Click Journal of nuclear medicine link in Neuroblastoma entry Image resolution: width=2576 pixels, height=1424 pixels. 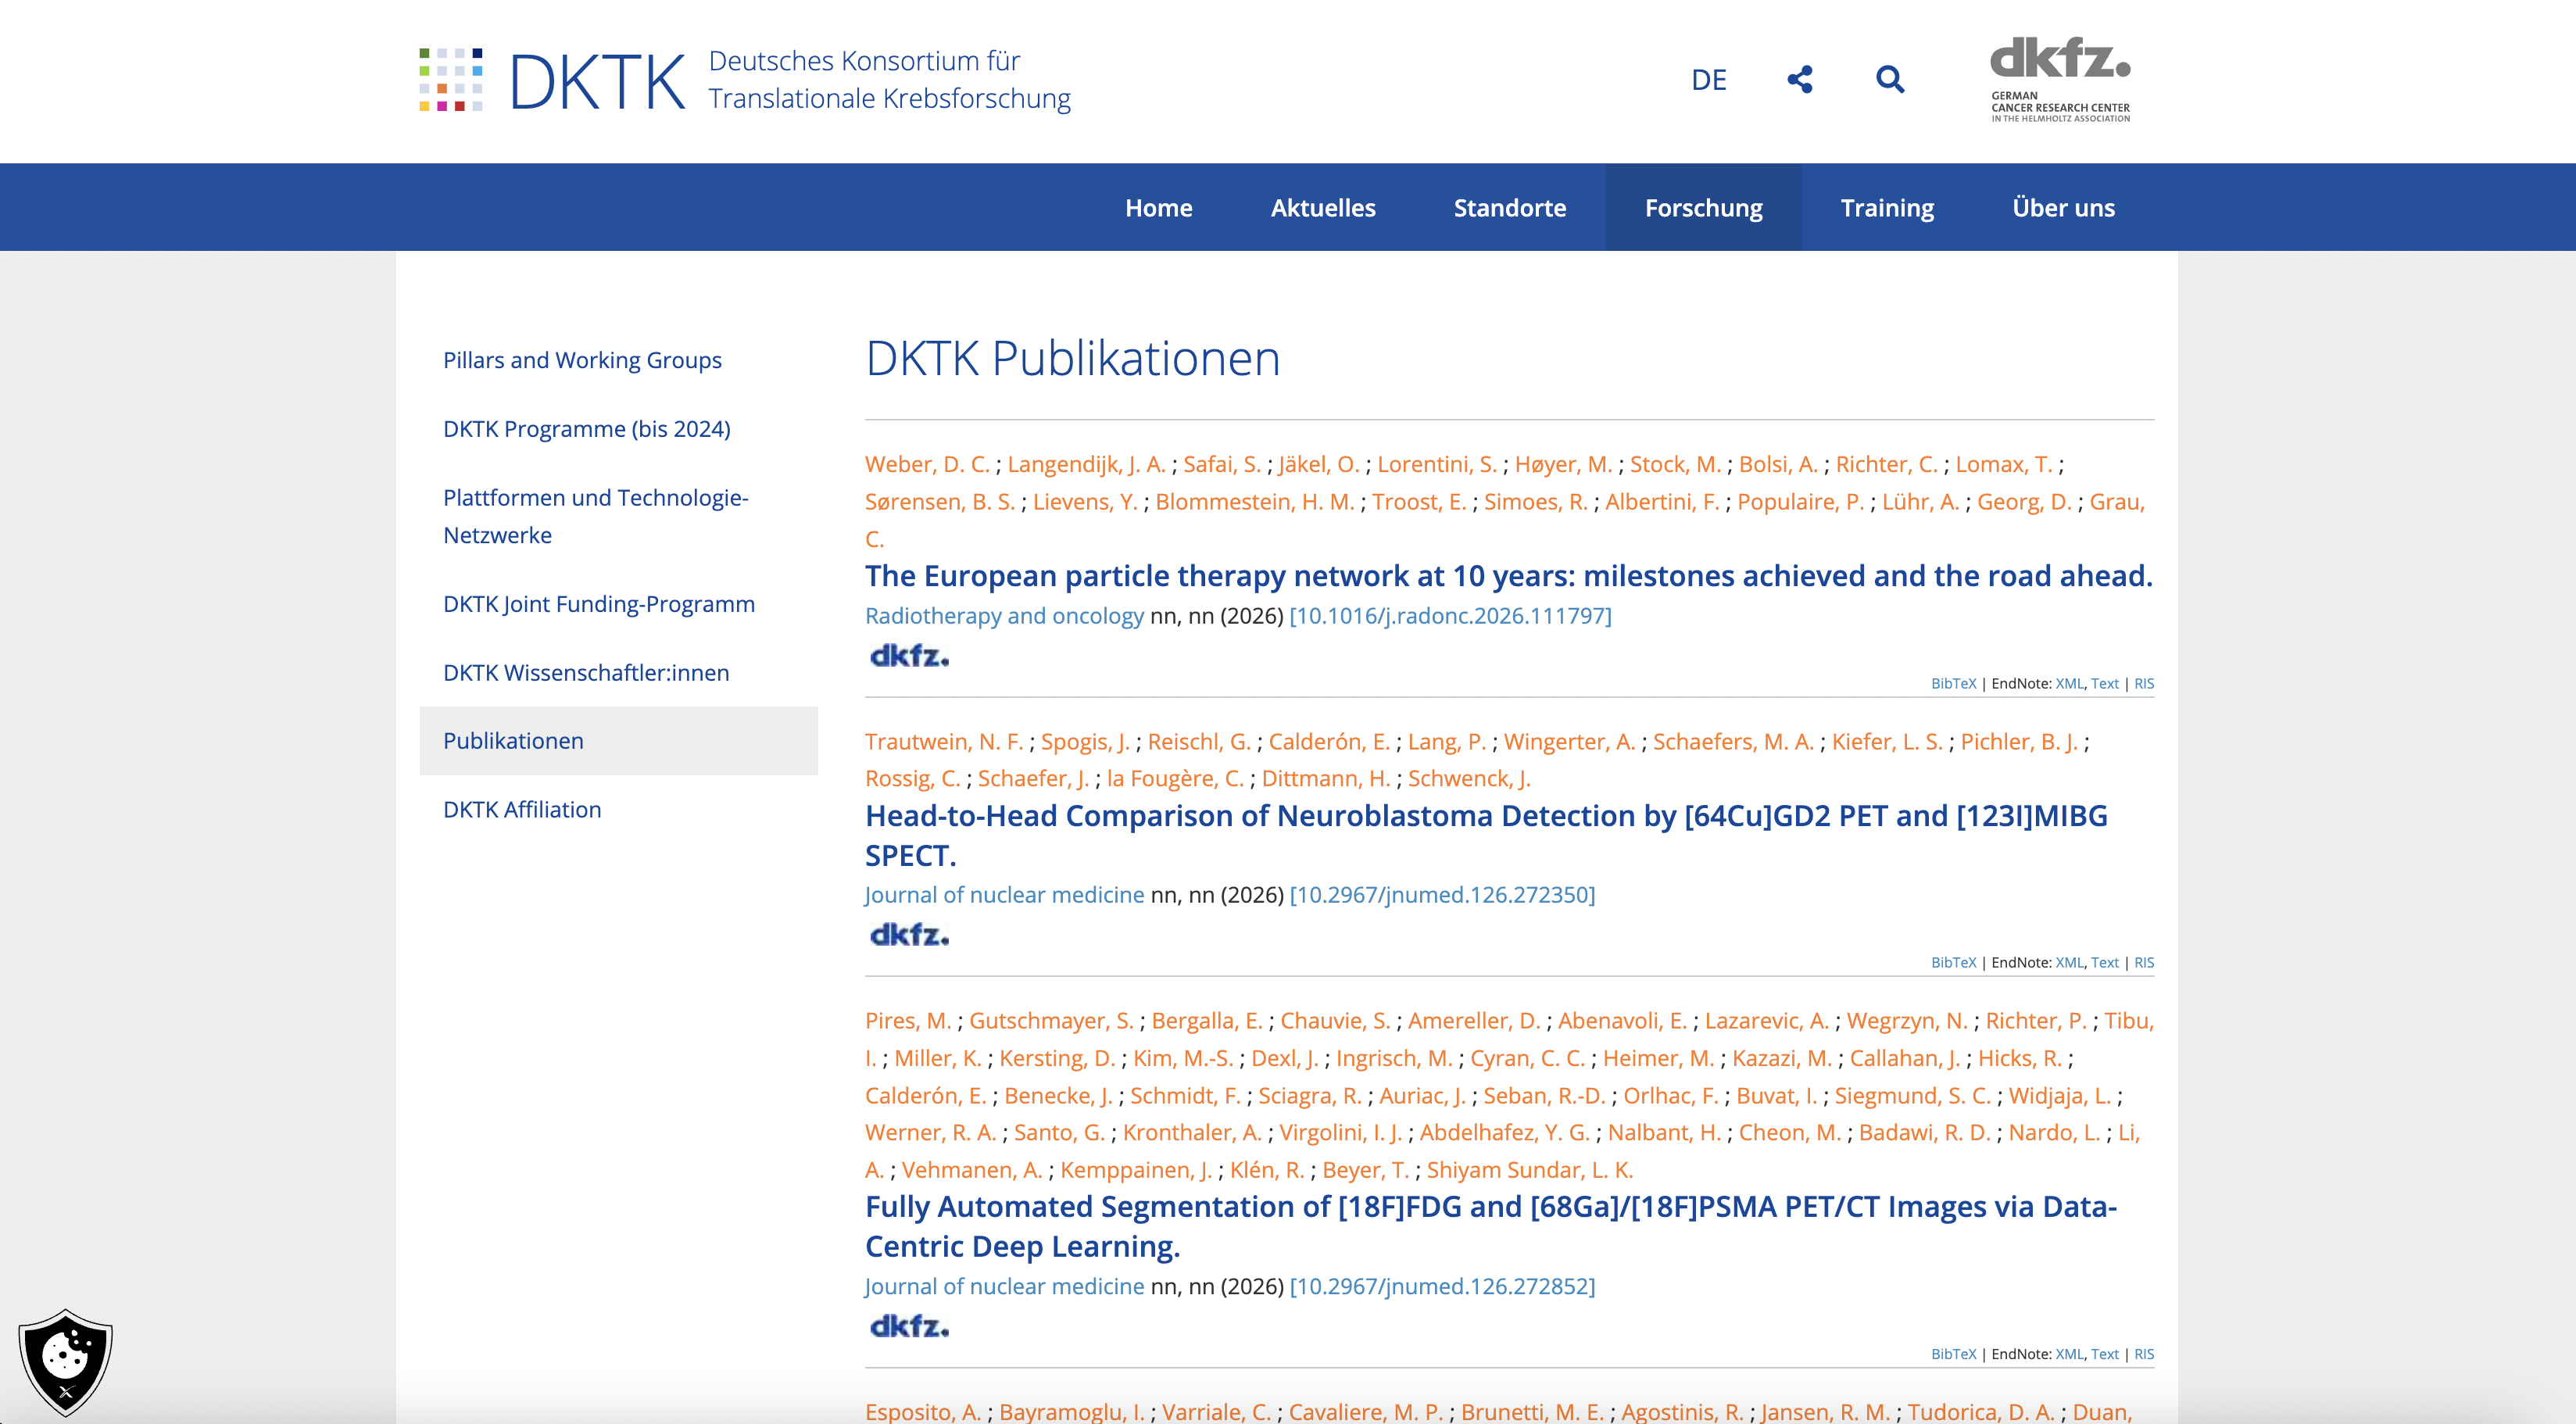click(1004, 895)
